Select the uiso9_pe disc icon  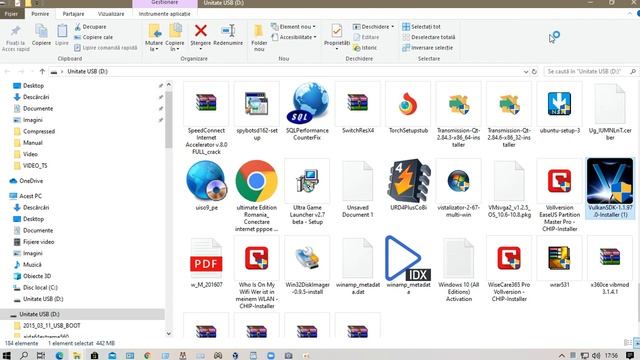(206, 181)
